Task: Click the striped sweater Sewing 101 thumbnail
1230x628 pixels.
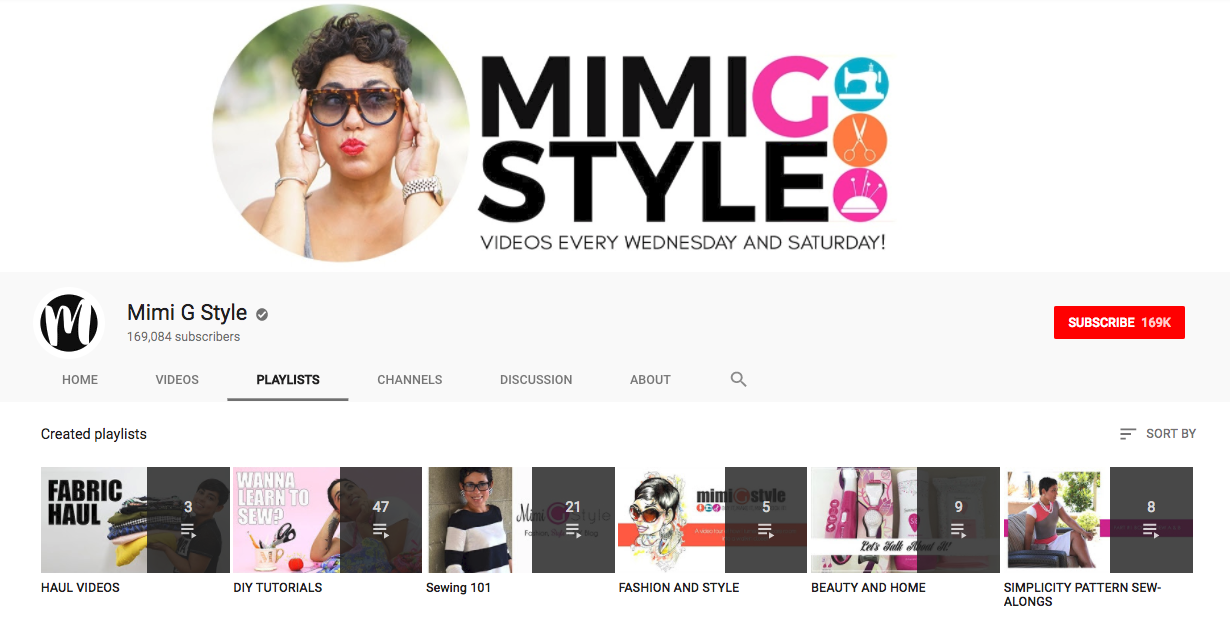Action: pyautogui.click(x=520, y=520)
